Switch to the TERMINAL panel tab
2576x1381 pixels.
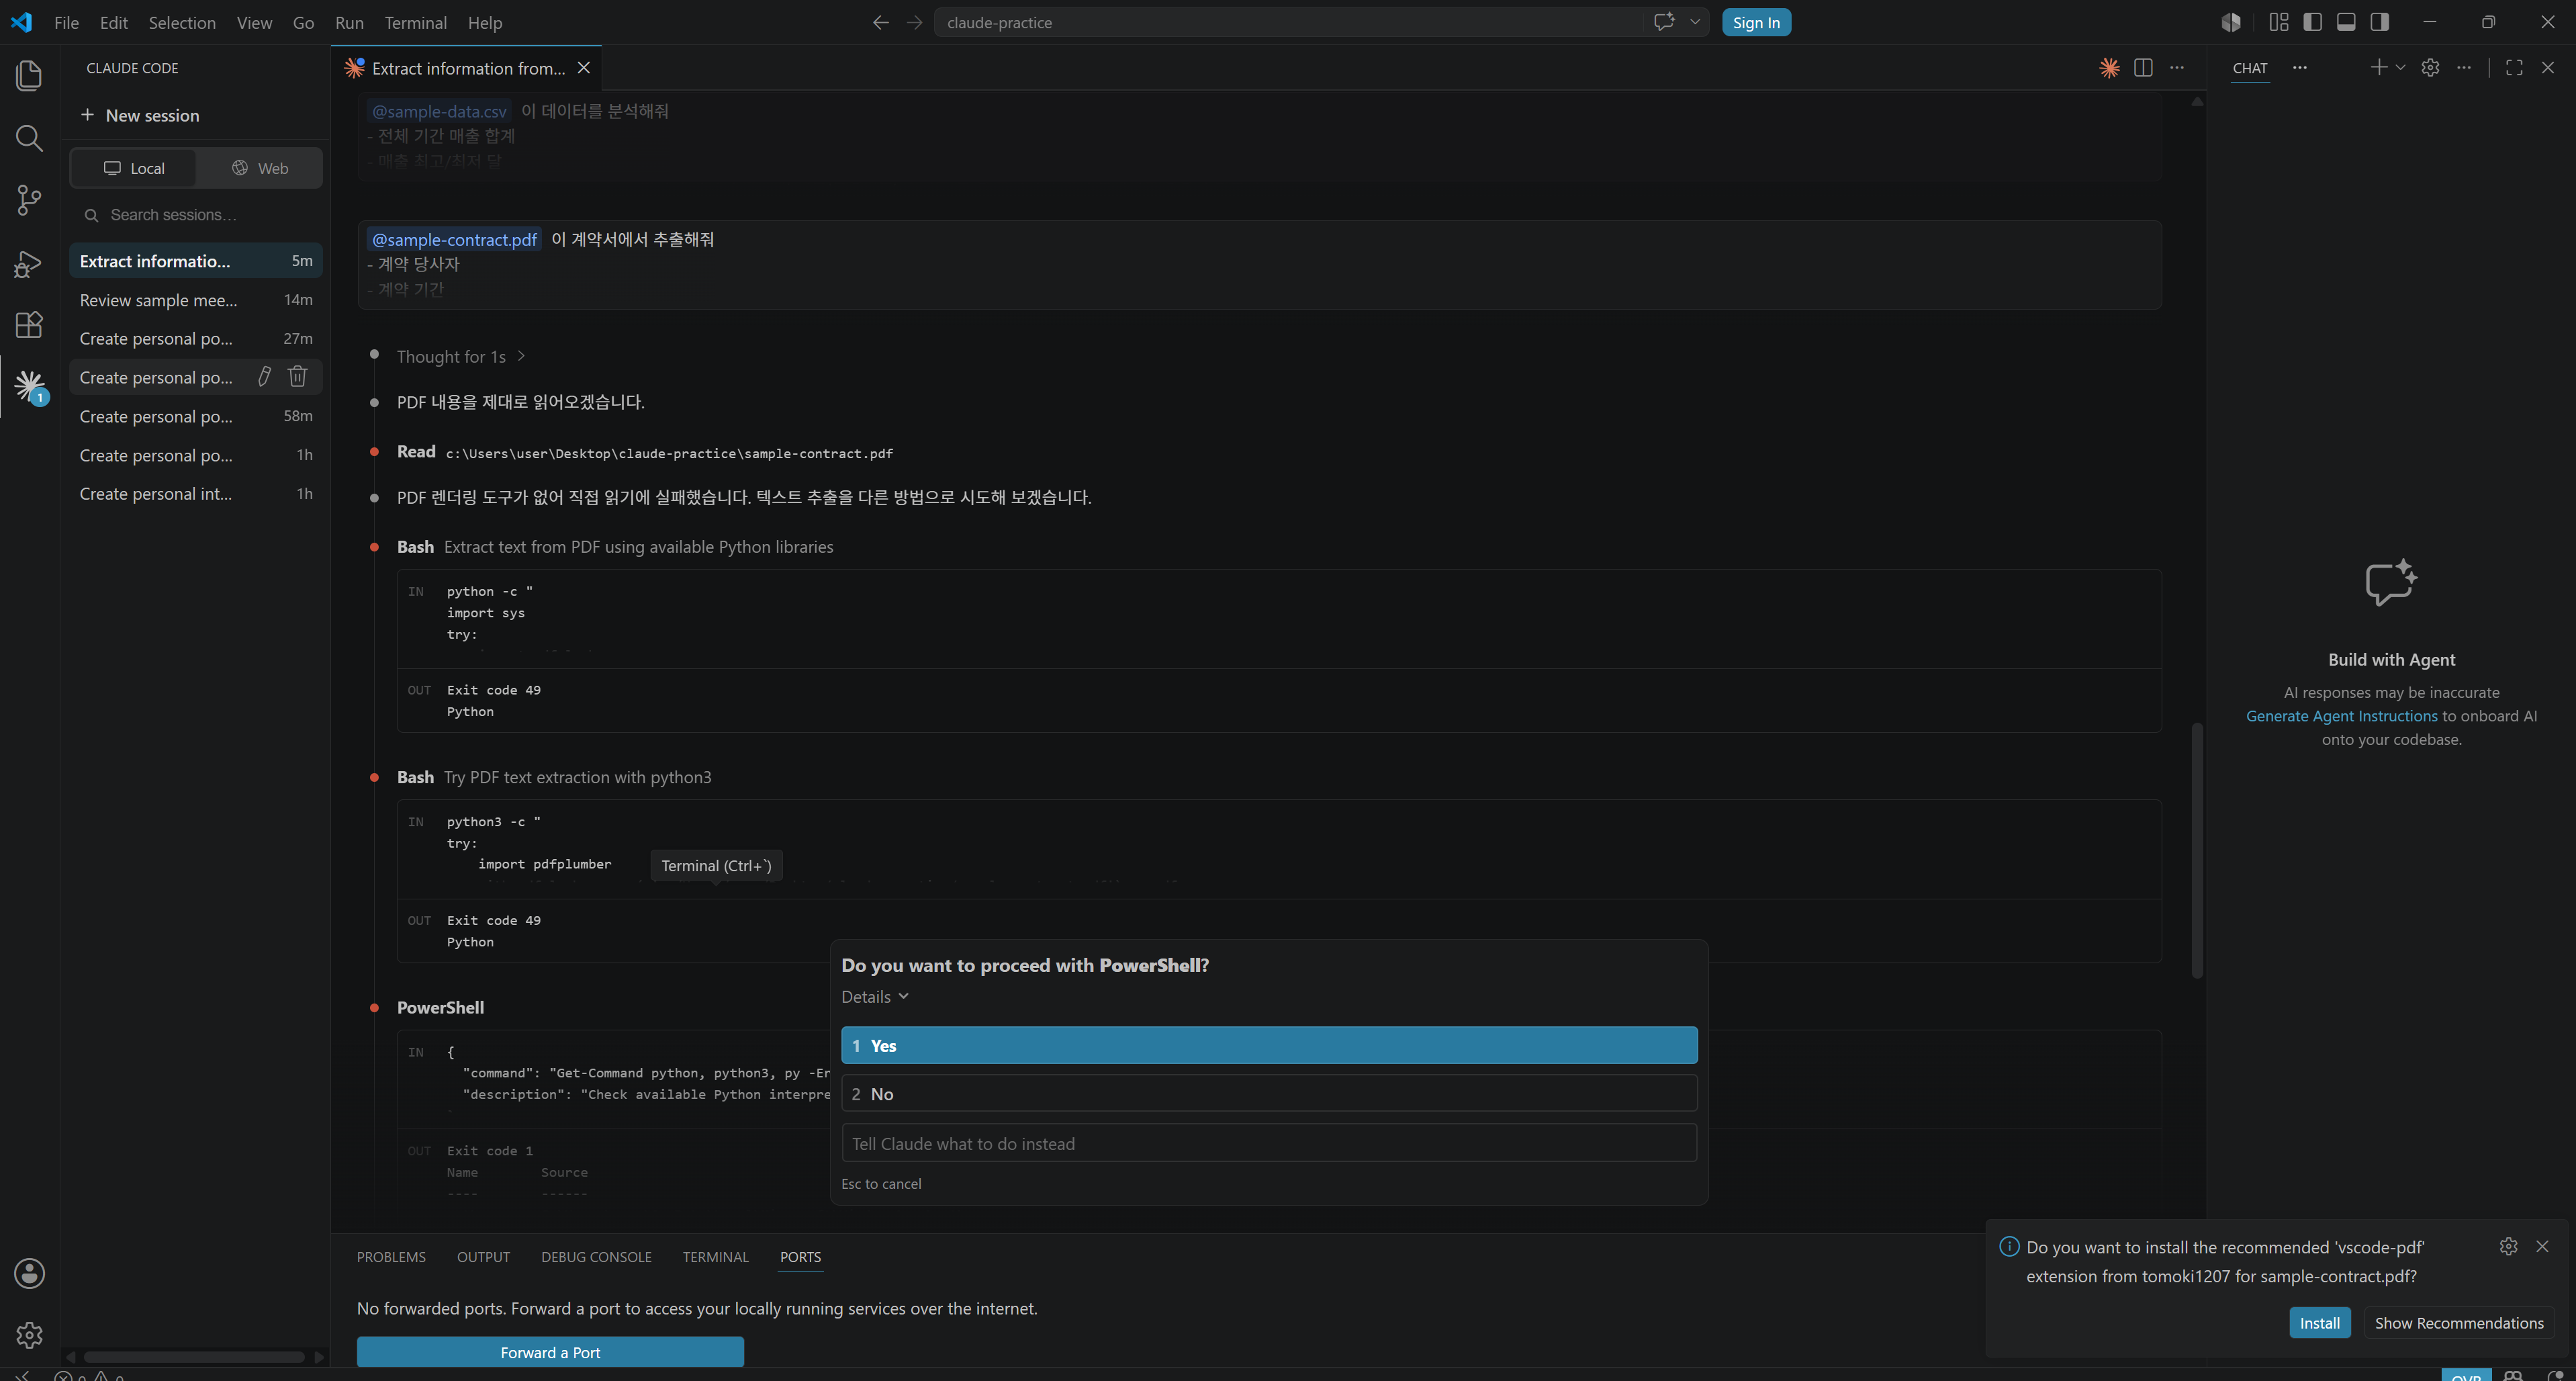[x=715, y=1257]
